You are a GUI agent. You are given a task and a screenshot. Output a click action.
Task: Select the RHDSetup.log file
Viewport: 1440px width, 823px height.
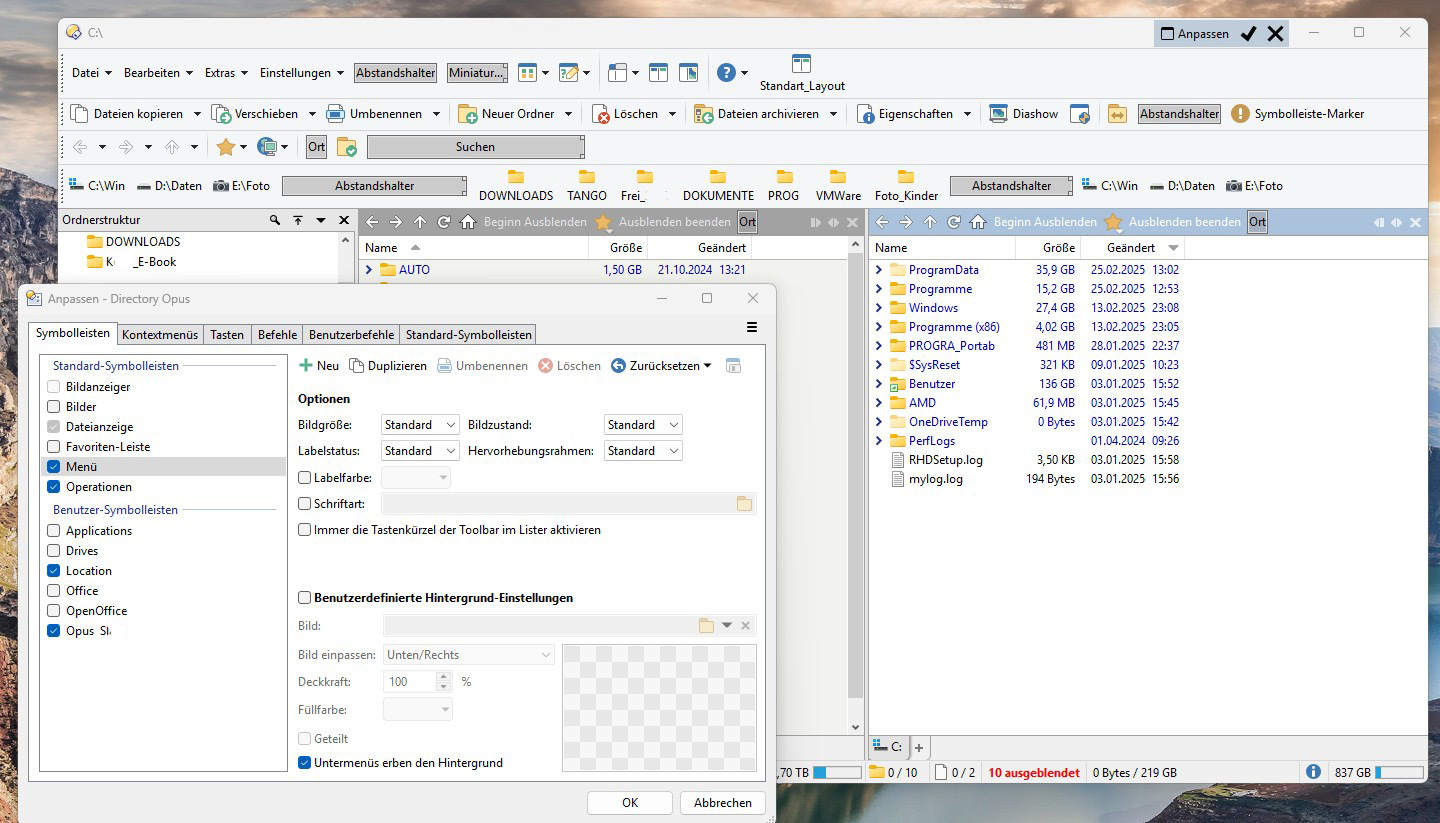pos(946,460)
